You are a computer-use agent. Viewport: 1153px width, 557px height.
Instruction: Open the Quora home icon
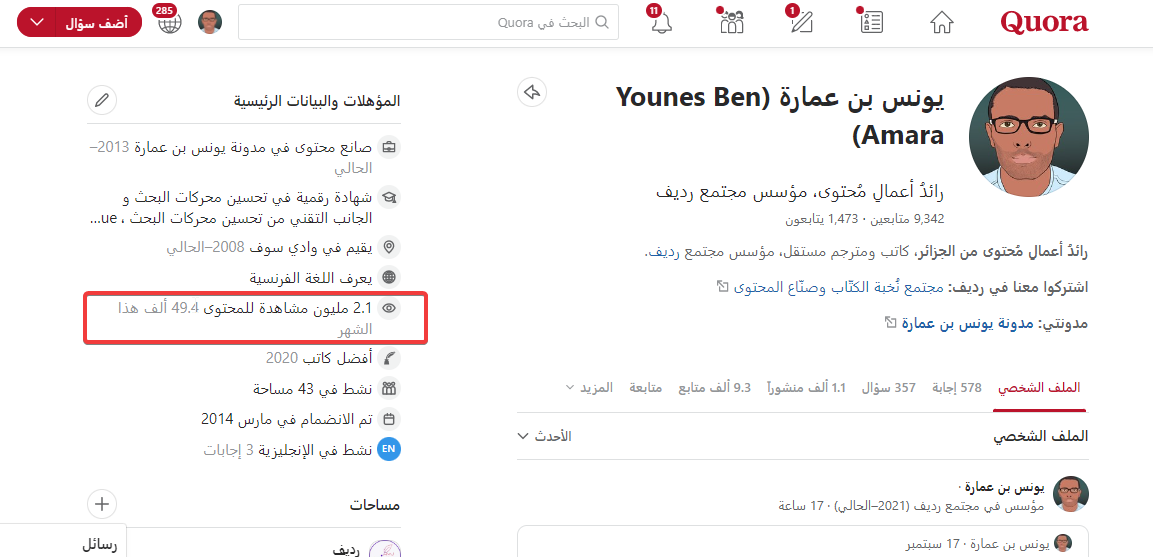[941, 23]
